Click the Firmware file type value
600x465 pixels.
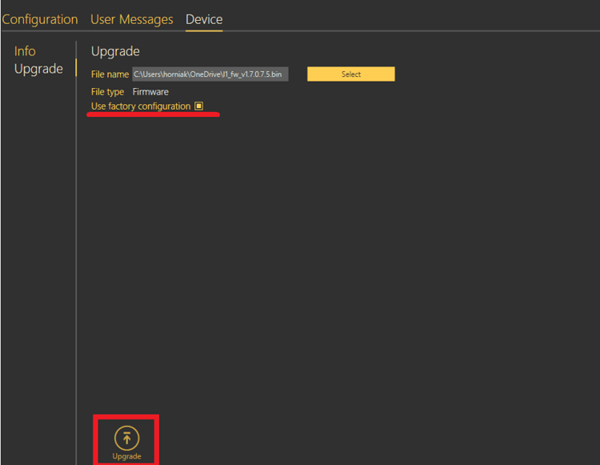[150, 92]
